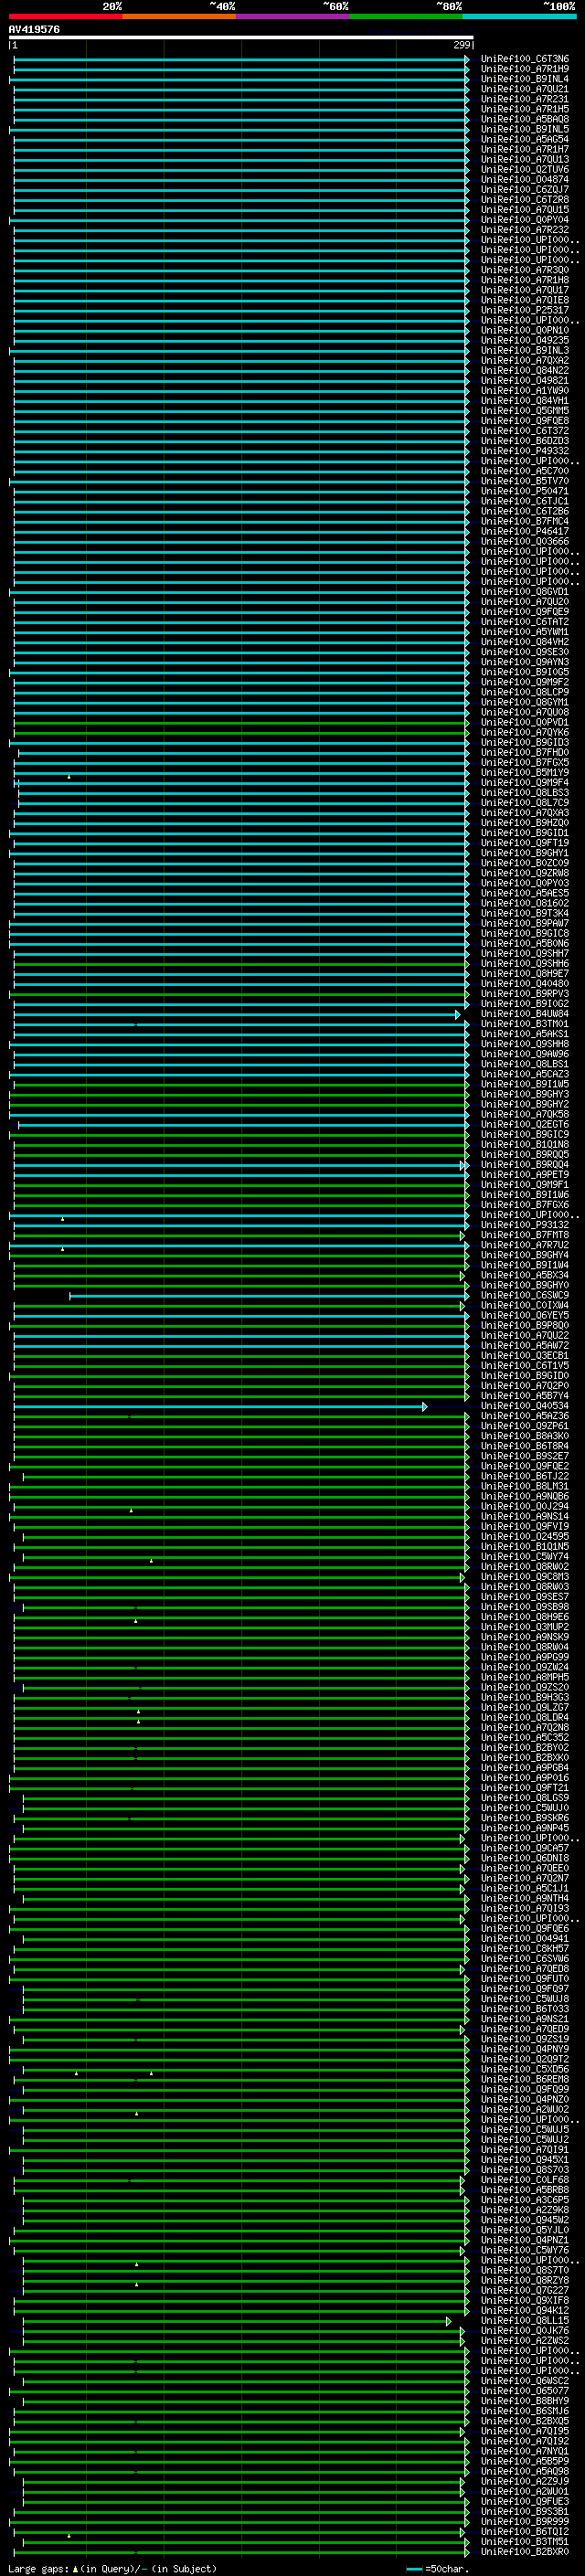Image resolution: width=585 pixels, height=2576 pixels.
Task: Click the arrowhead ending the UniRef100_B4UW84 bar
Action: tap(457, 1015)
